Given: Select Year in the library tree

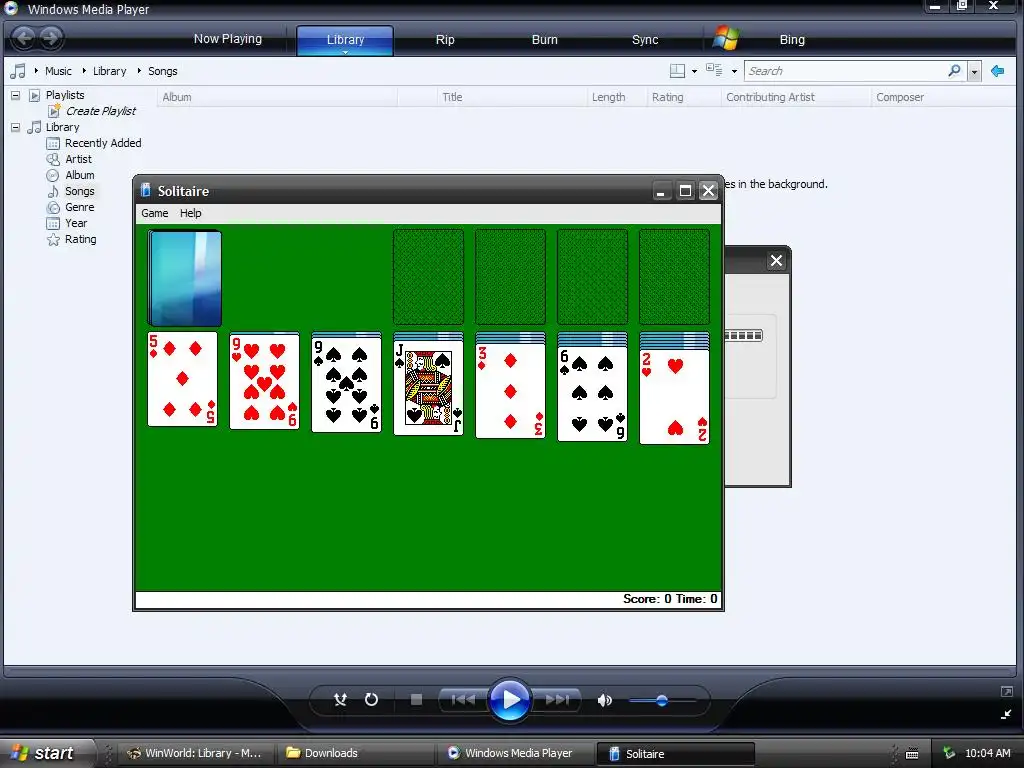Looking at the screenshot, I should coord(76,223).
